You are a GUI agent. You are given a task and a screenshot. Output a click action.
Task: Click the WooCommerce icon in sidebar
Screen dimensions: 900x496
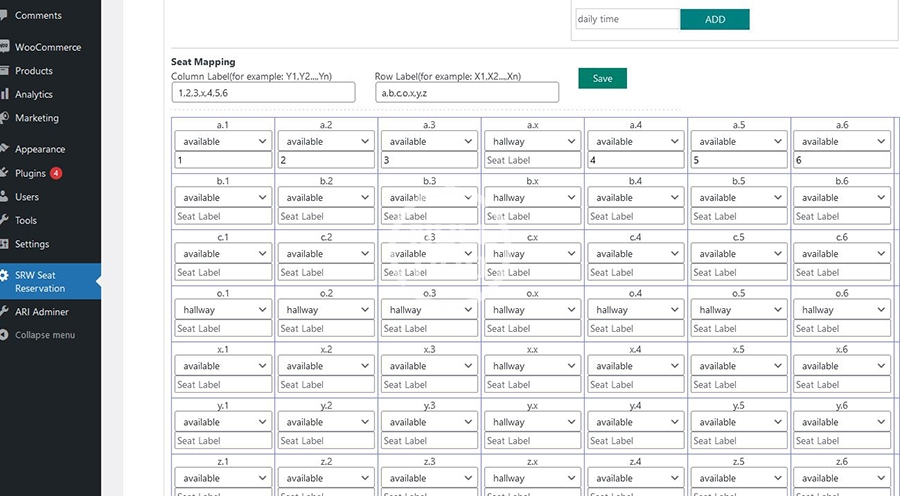tap(5, 47)
